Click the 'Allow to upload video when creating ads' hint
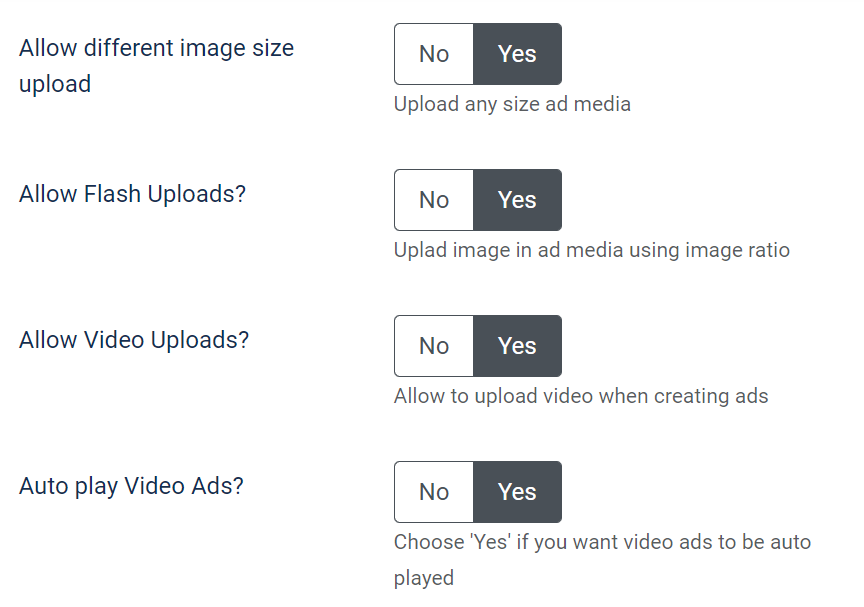Viewport: 864px width, 607px height. tap(581, 396)
